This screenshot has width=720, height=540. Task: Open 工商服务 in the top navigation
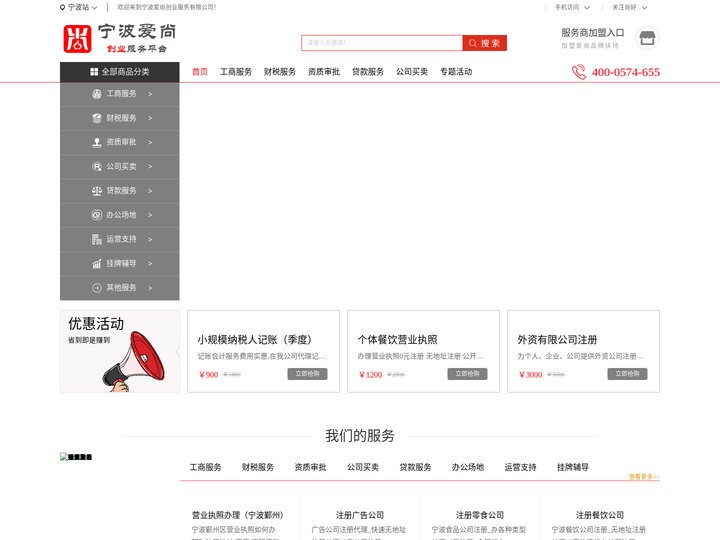click(x=236, y=72)
